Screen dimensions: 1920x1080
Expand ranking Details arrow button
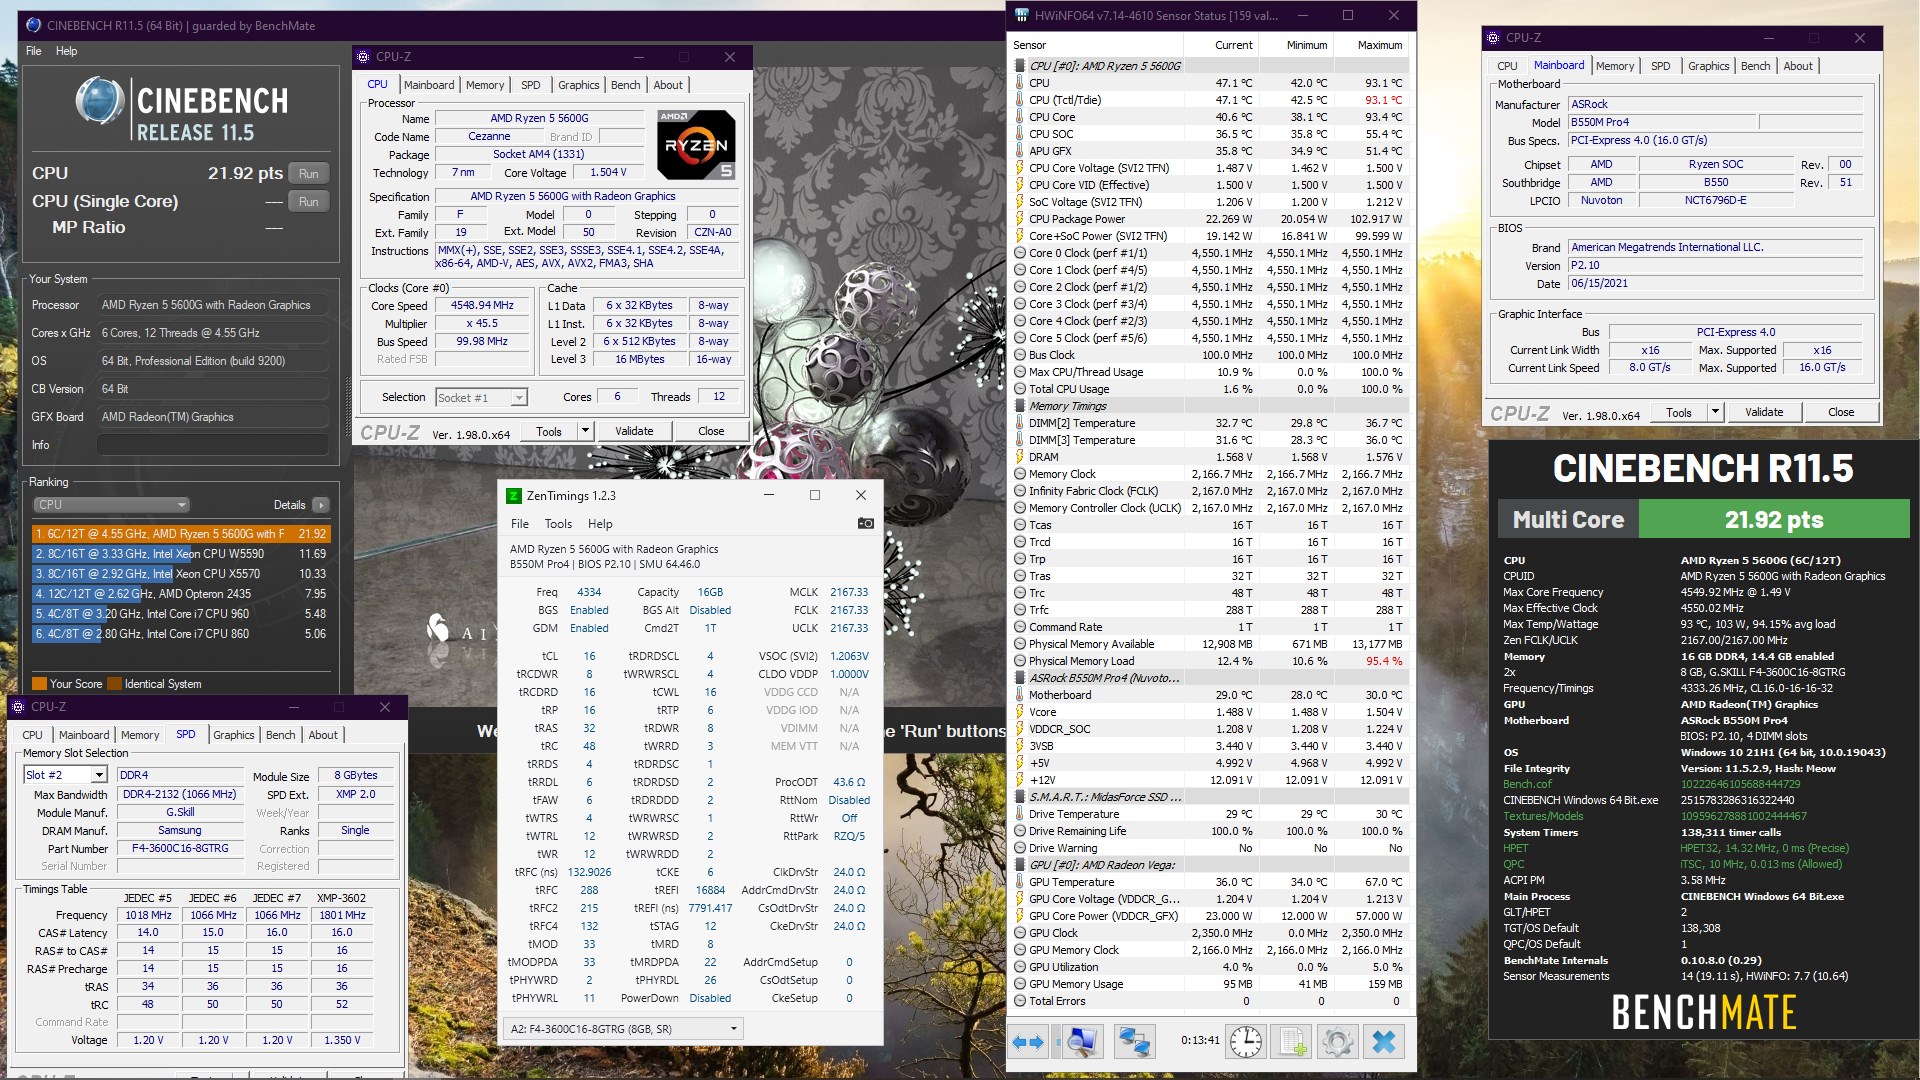(321, 505)
